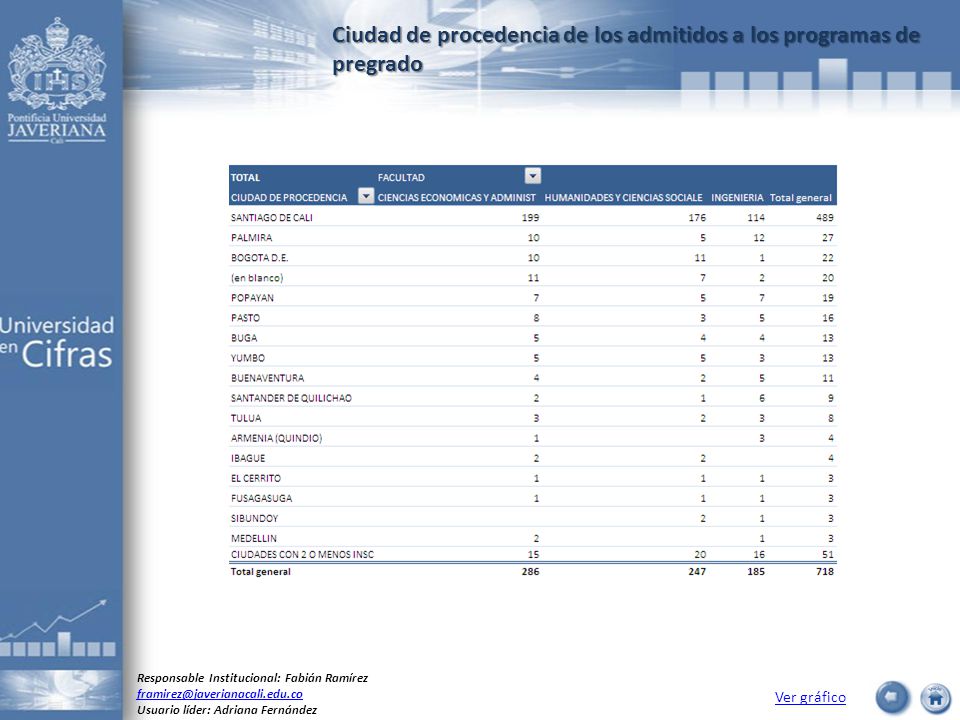
Task: Select the CIUDADES CON 2 O MENOS INSC row
Action: click(533, 554)
